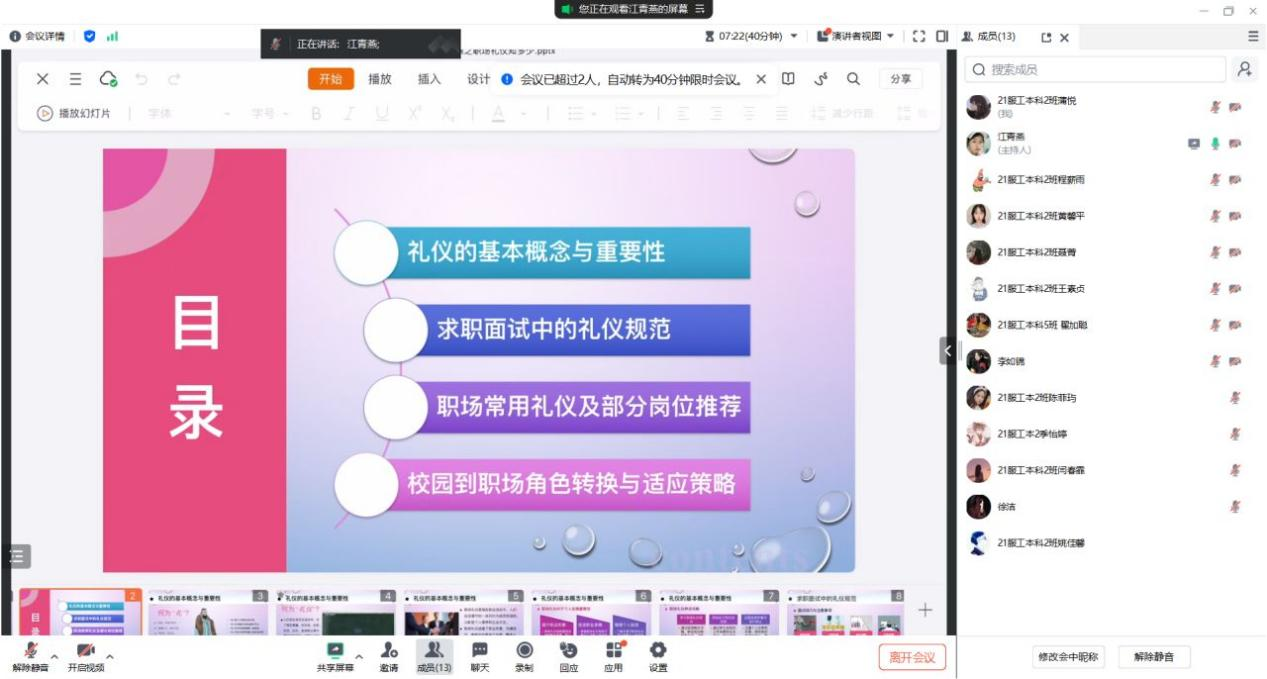Expand the arrow next to 共享屏幕
This screenshot has width=1267, height=679.
(x=359, y=657)
